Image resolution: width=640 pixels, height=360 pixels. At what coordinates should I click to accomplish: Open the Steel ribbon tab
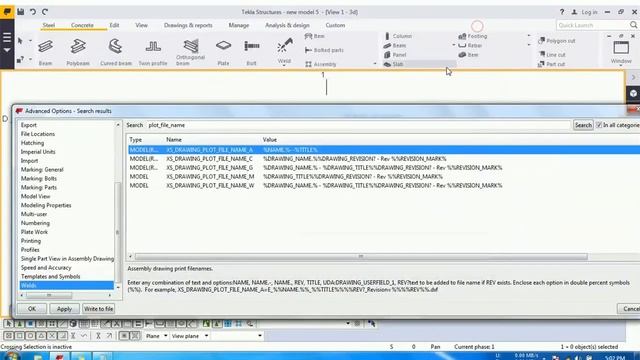[49, 25]
